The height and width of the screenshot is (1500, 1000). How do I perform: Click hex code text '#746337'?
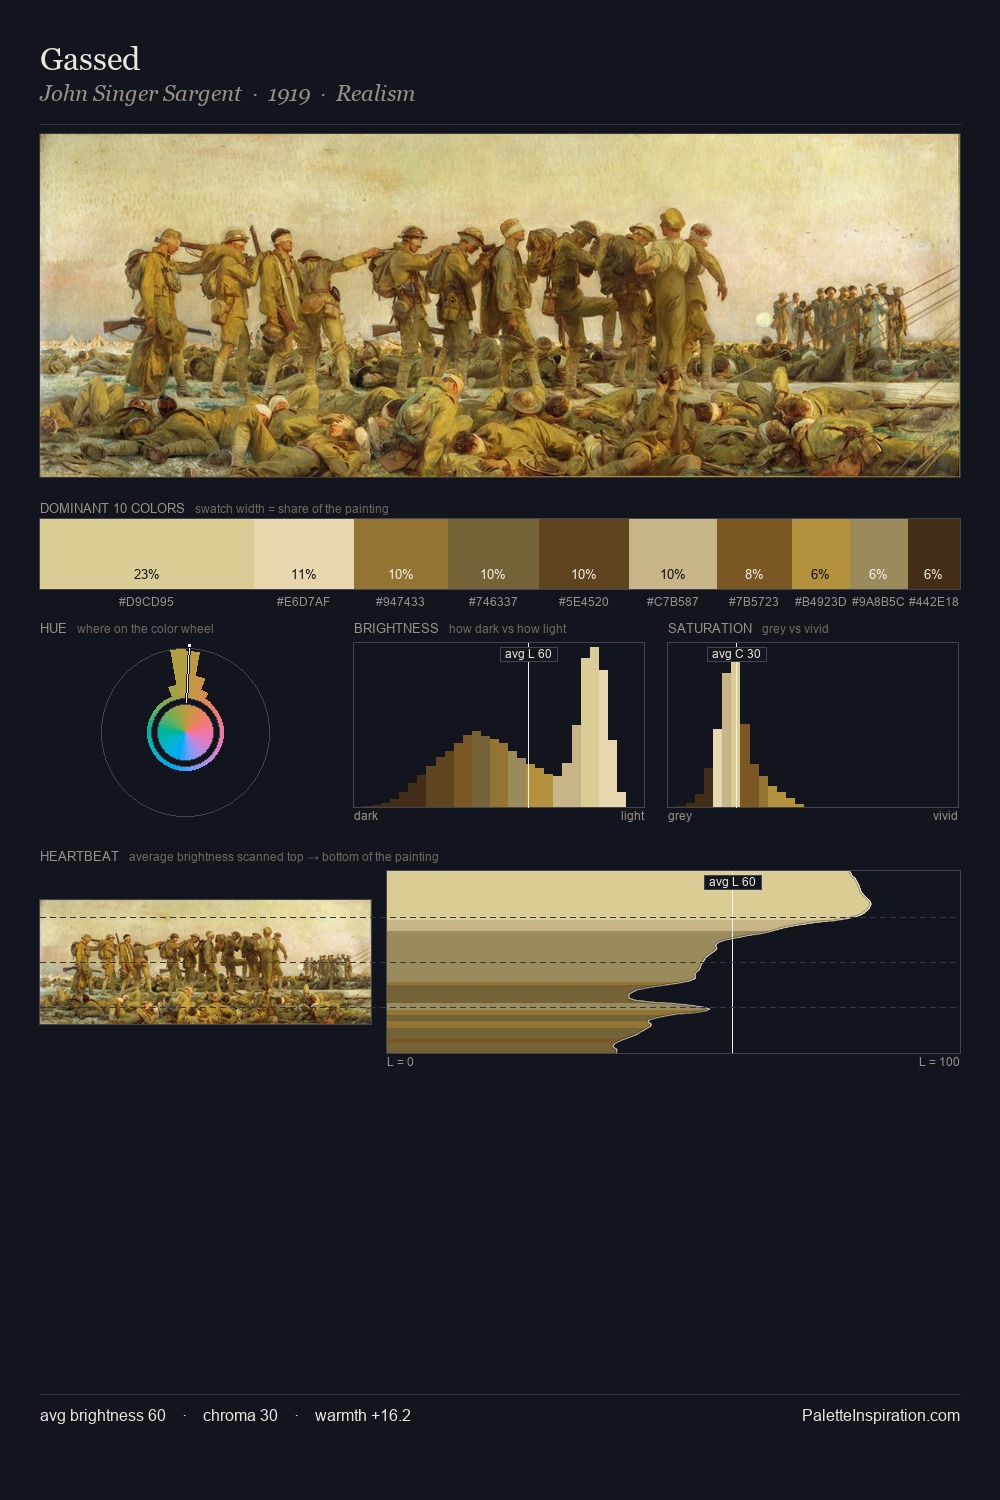pyautogui.click(x=493, y=602)
